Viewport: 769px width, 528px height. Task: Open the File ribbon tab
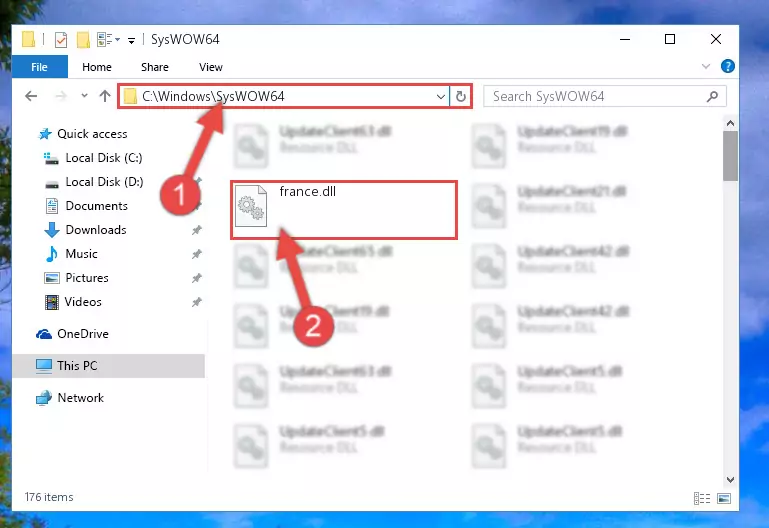[39, 67]
